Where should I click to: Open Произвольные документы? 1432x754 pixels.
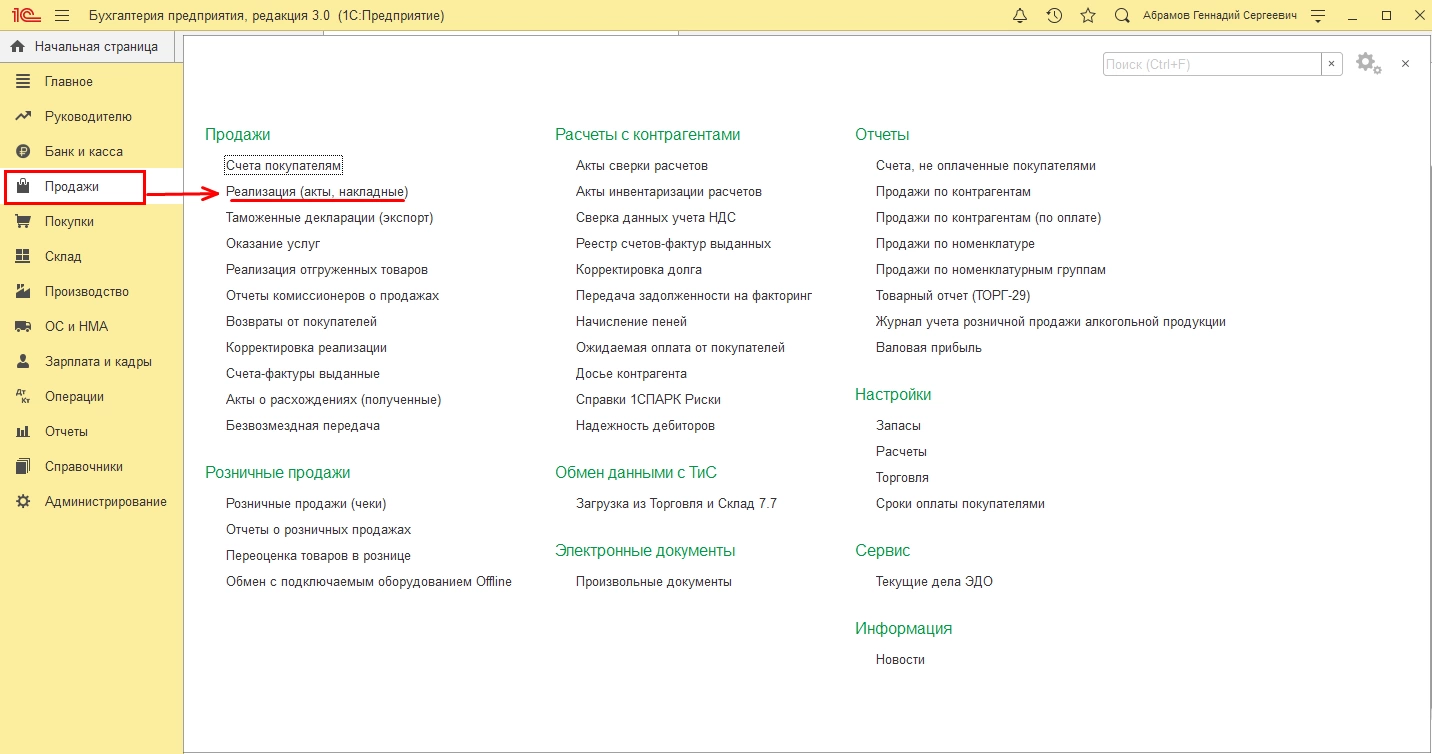[654, 581]
